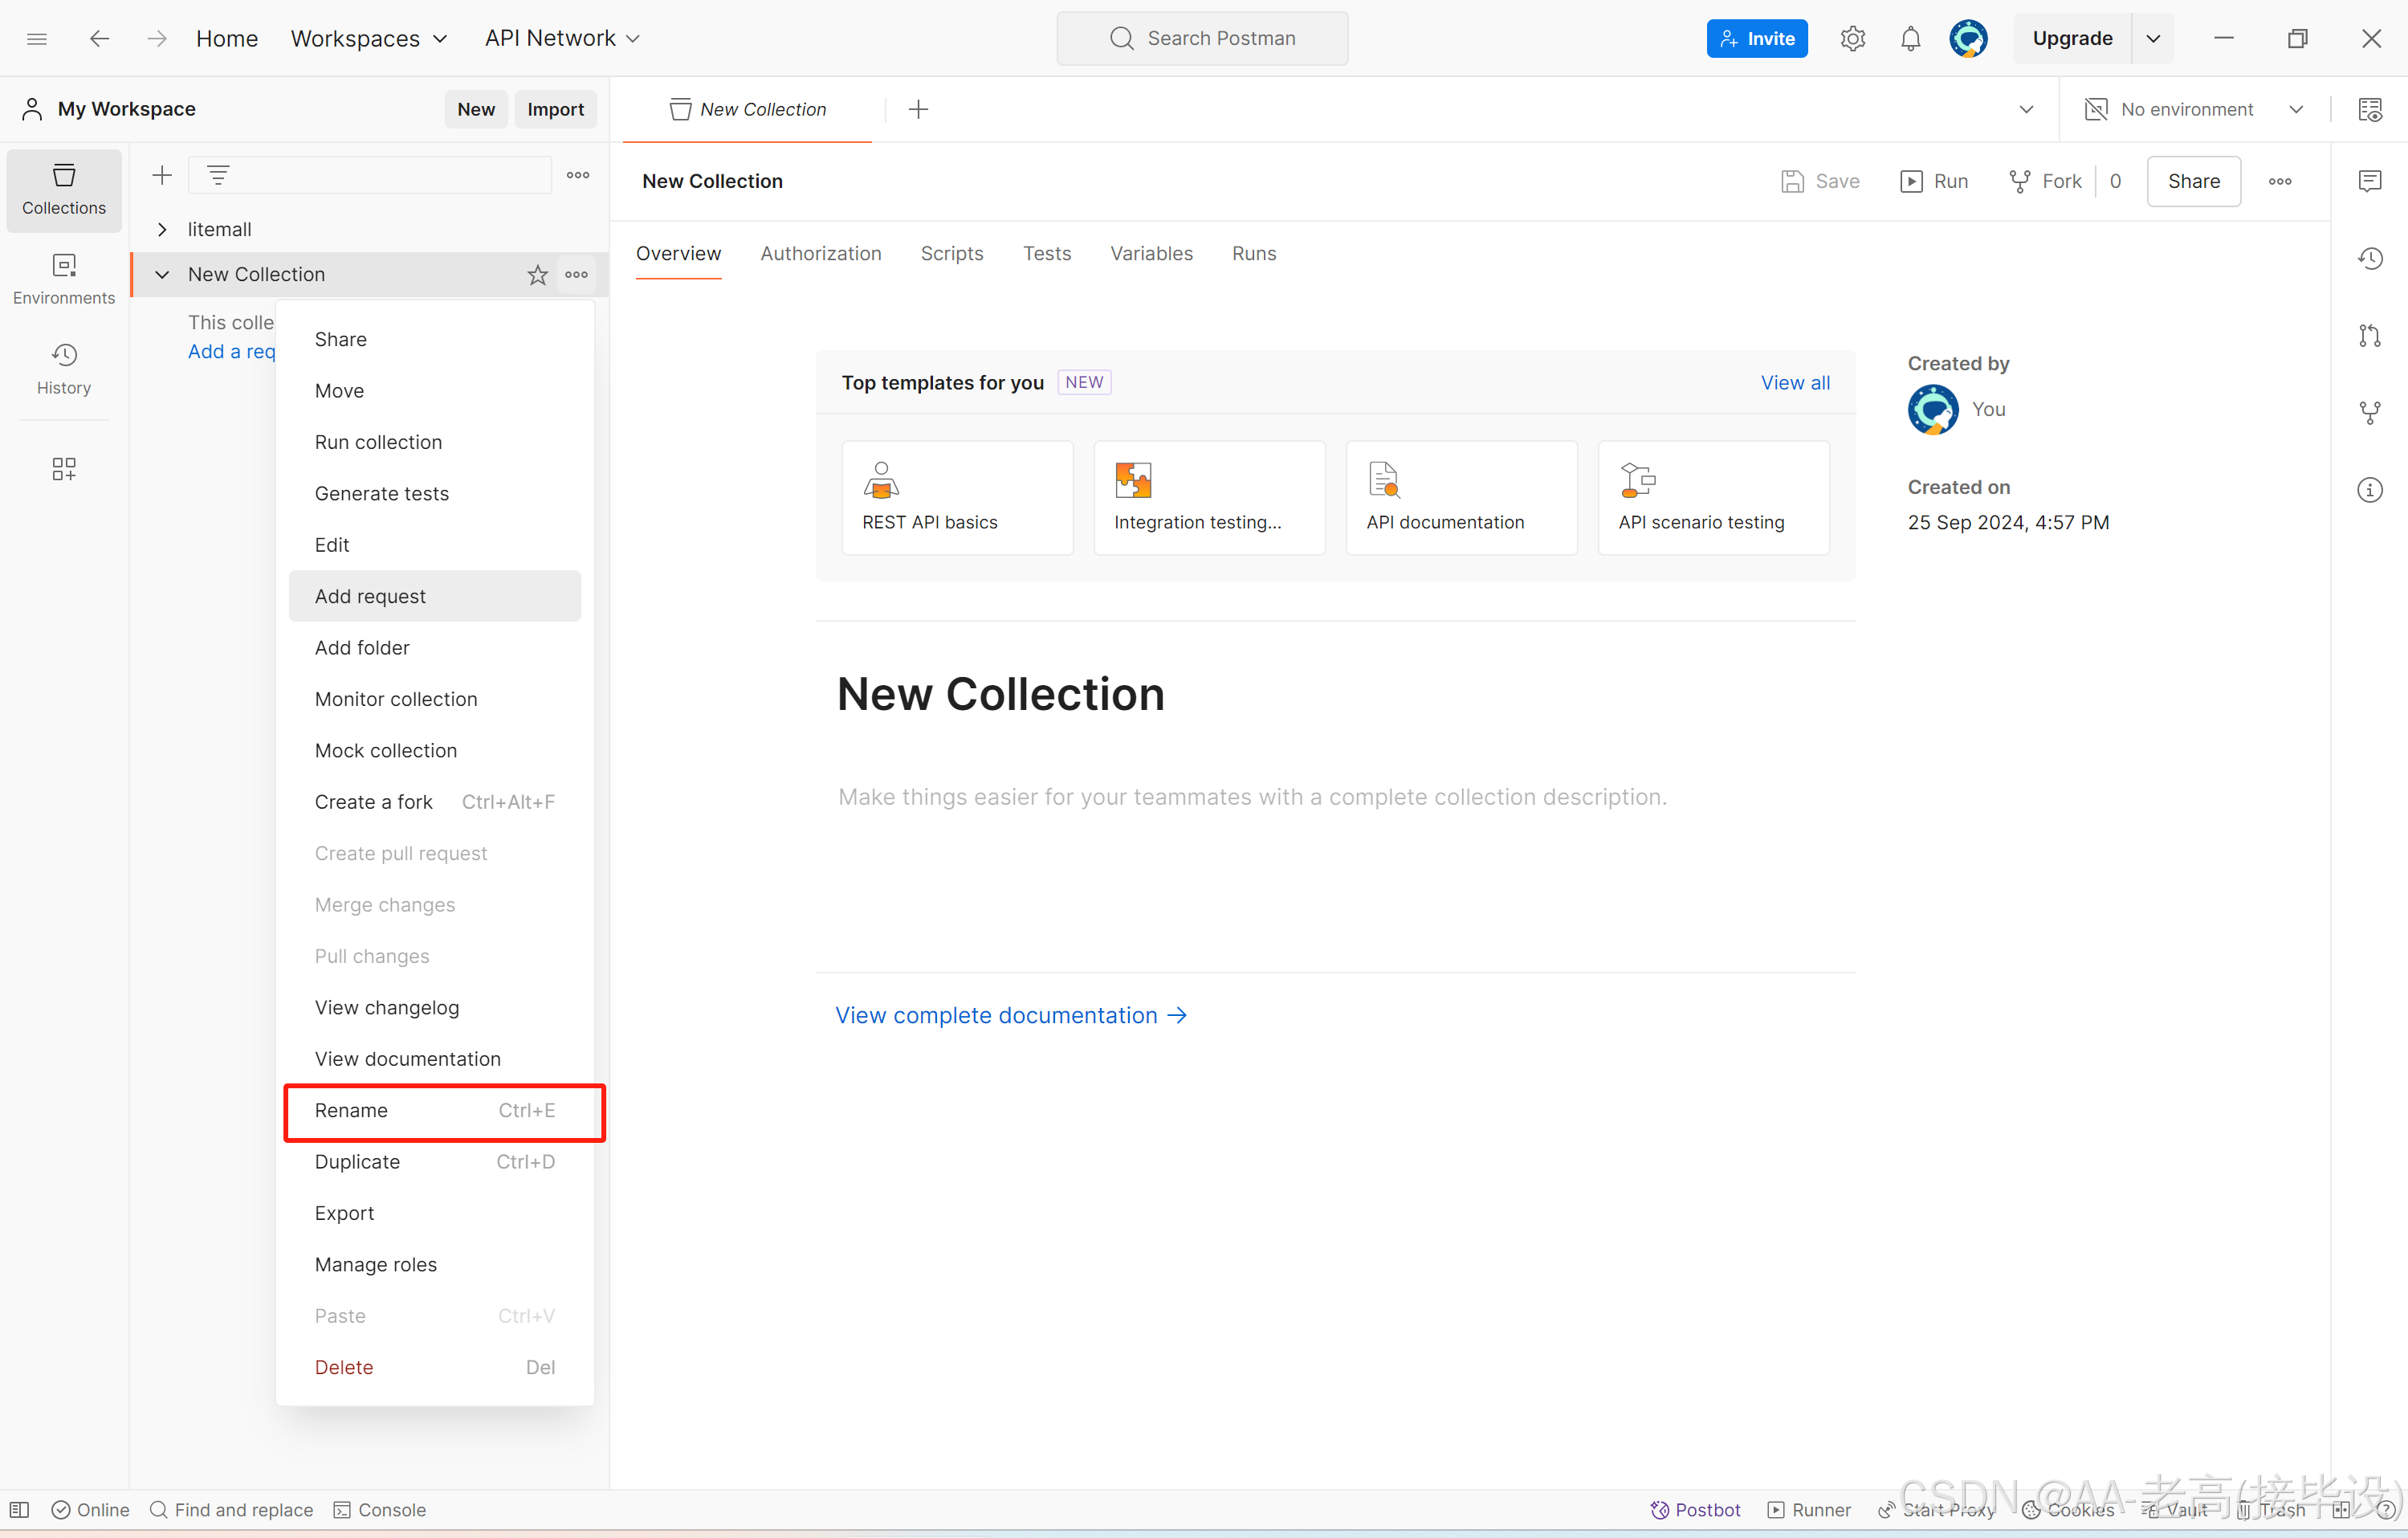Click the Search Postman field
Image resolution: width=2408 pixels, height=1538 pixels.
tap(1202, 38)
